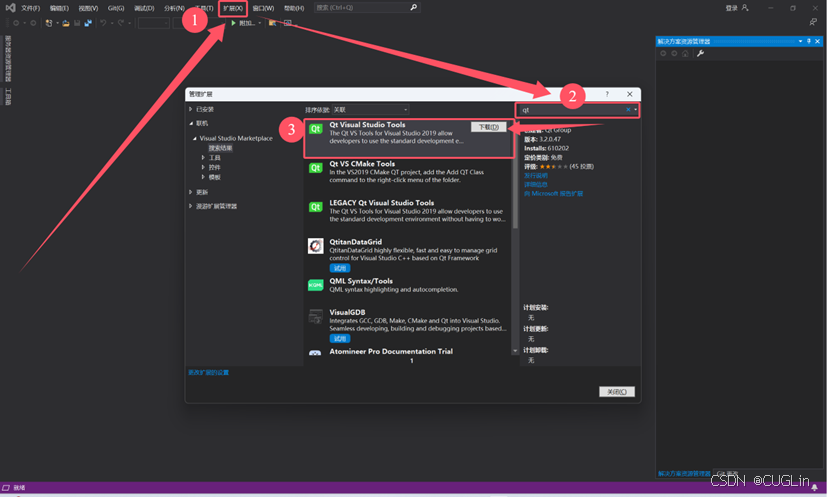The image size is (827, 497).
Task: Select Atomineer Pro Documentation Trial entry
Action: pos(391,351)
